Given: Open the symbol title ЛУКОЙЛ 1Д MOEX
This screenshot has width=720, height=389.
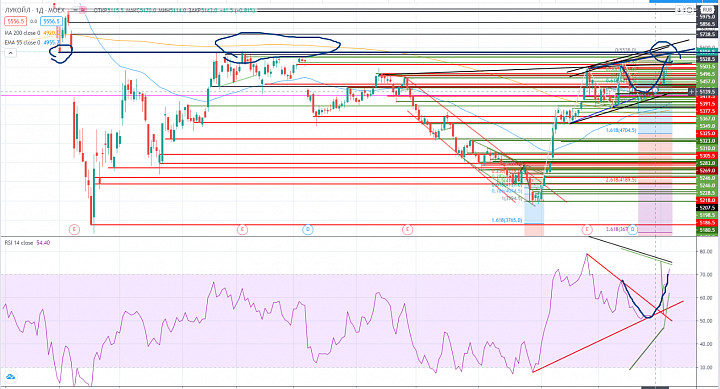Looking at the screenshot, I should (x=35, y=10).
